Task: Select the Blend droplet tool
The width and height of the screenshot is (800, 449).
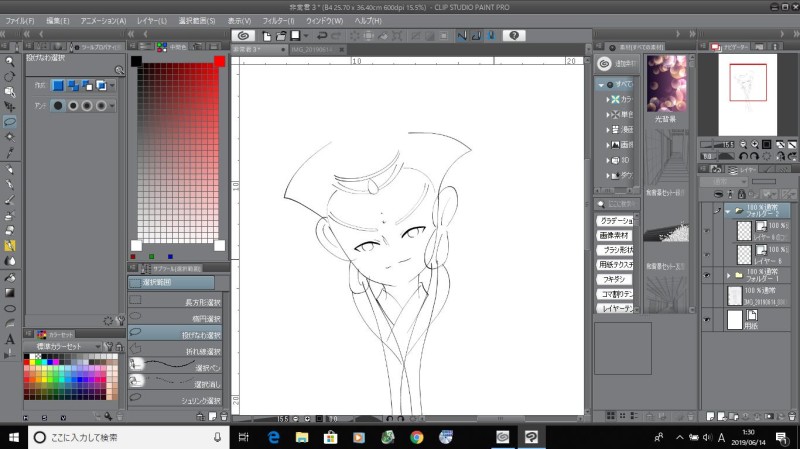Action: pyautogui.click(x=9, y=261)
